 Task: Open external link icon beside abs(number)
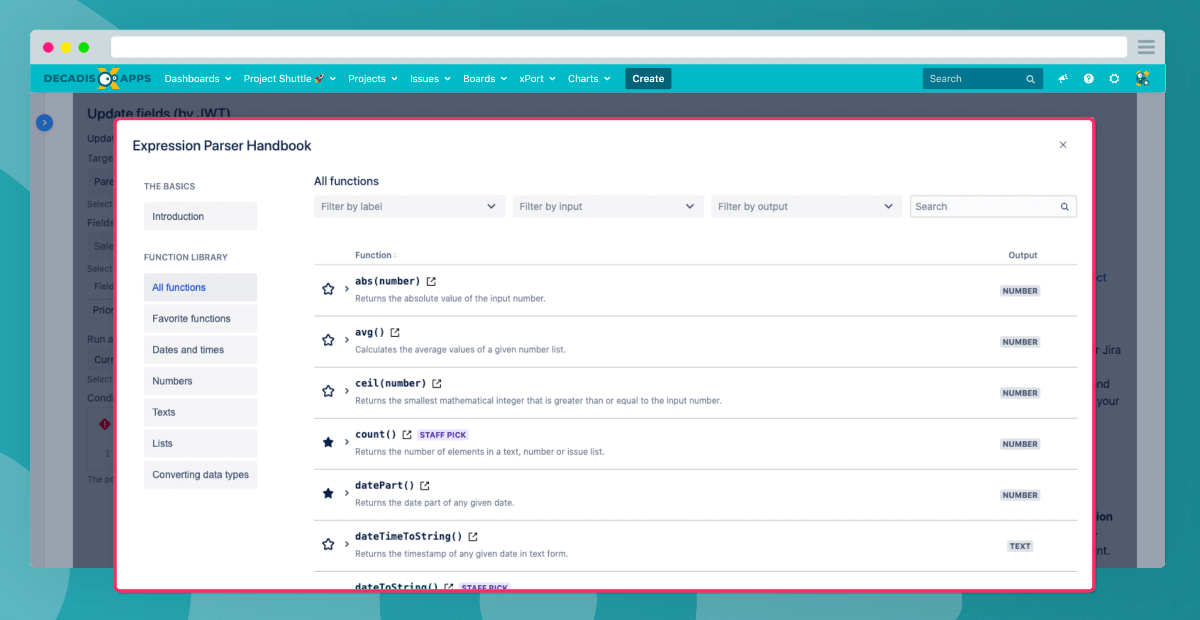click(x=431, y=281)
